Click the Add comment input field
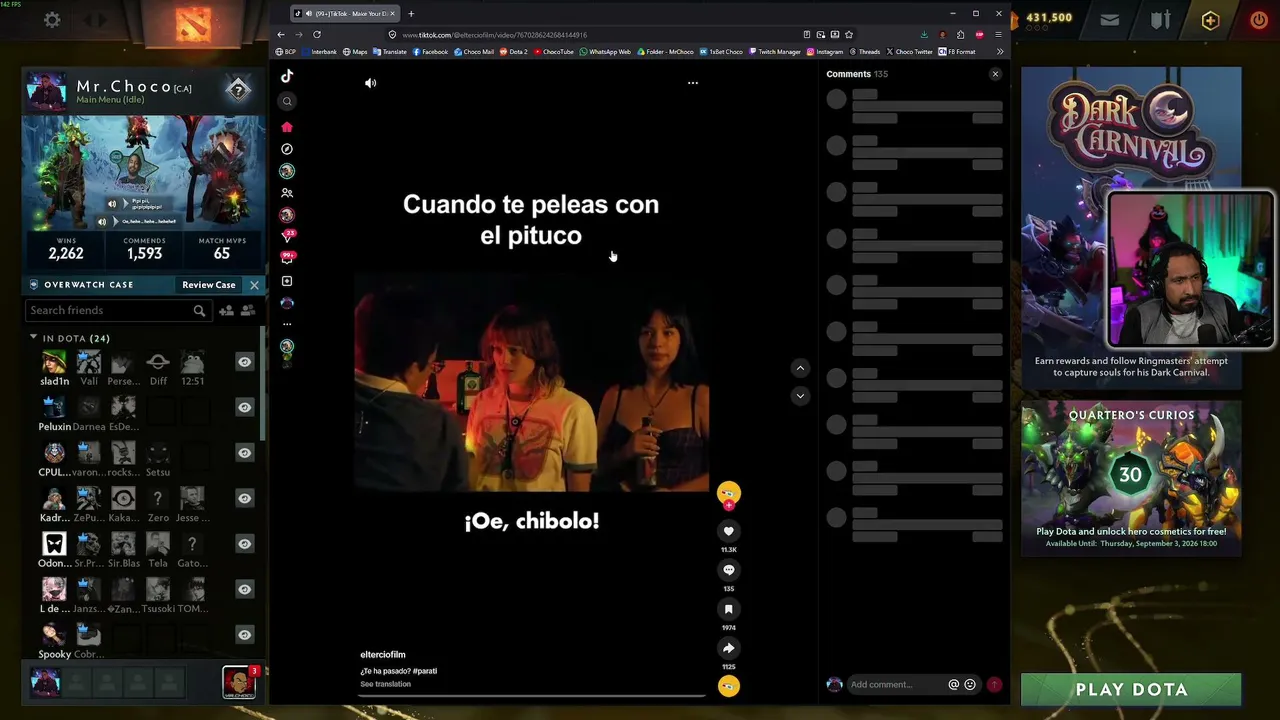Image resolution: width=1280 pixels, height=720 pixels. click(x=898, y=685)
